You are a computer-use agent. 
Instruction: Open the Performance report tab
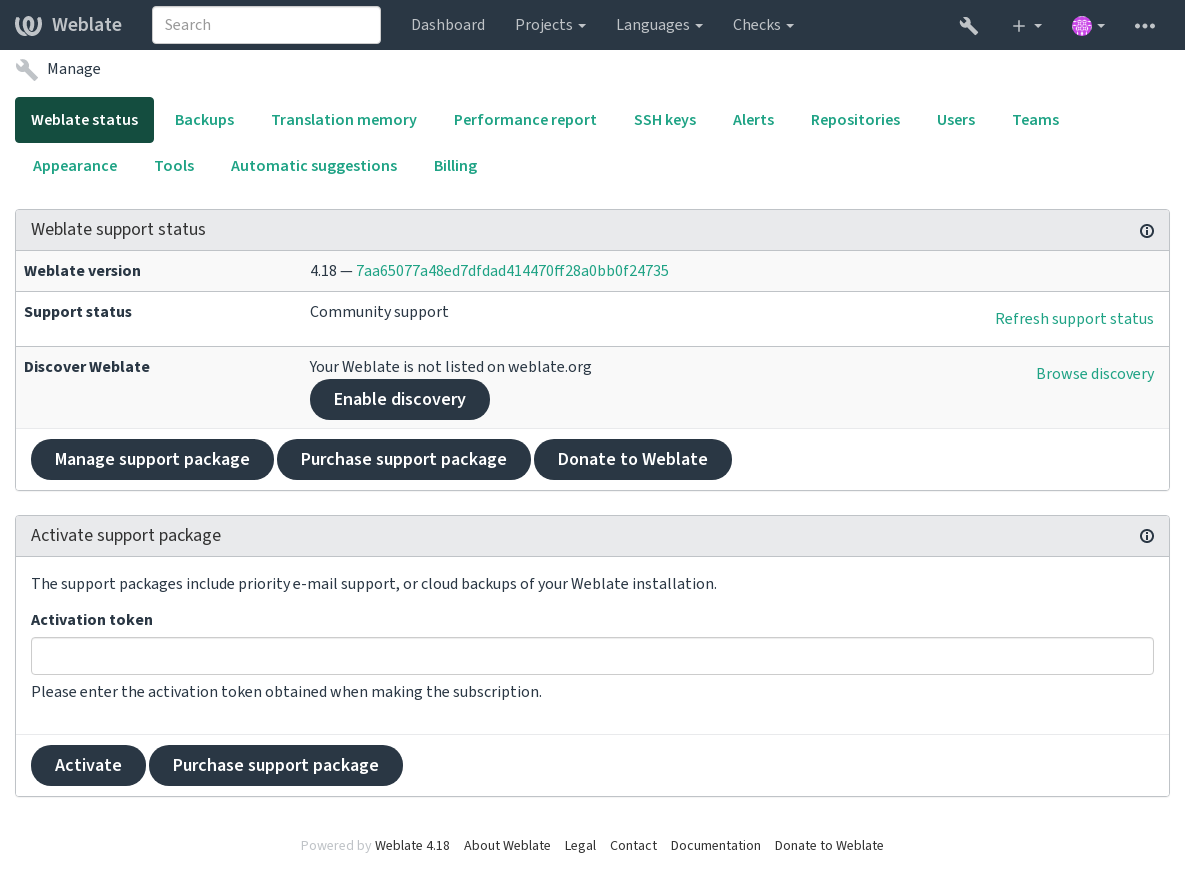pos(524,120)
